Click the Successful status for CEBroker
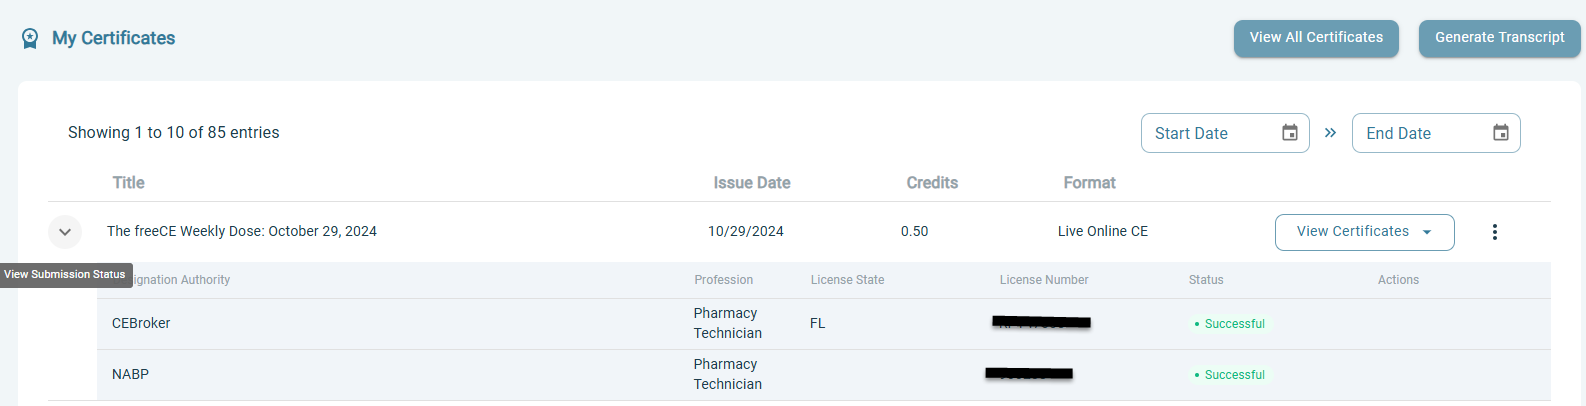 [x=1230, y=324]
